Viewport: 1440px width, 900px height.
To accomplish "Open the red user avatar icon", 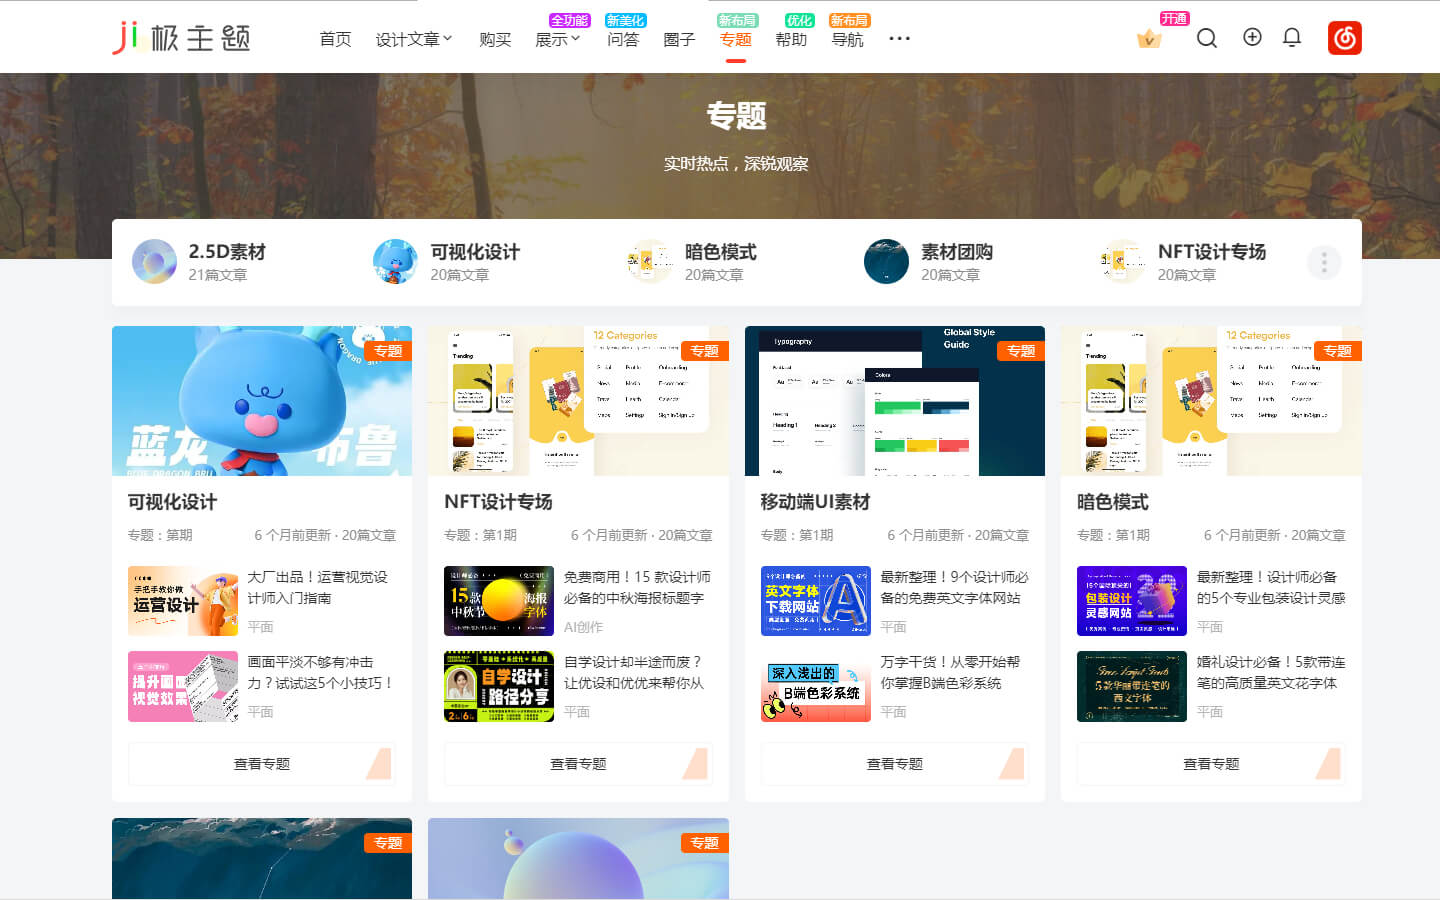I will (1344, 38).
